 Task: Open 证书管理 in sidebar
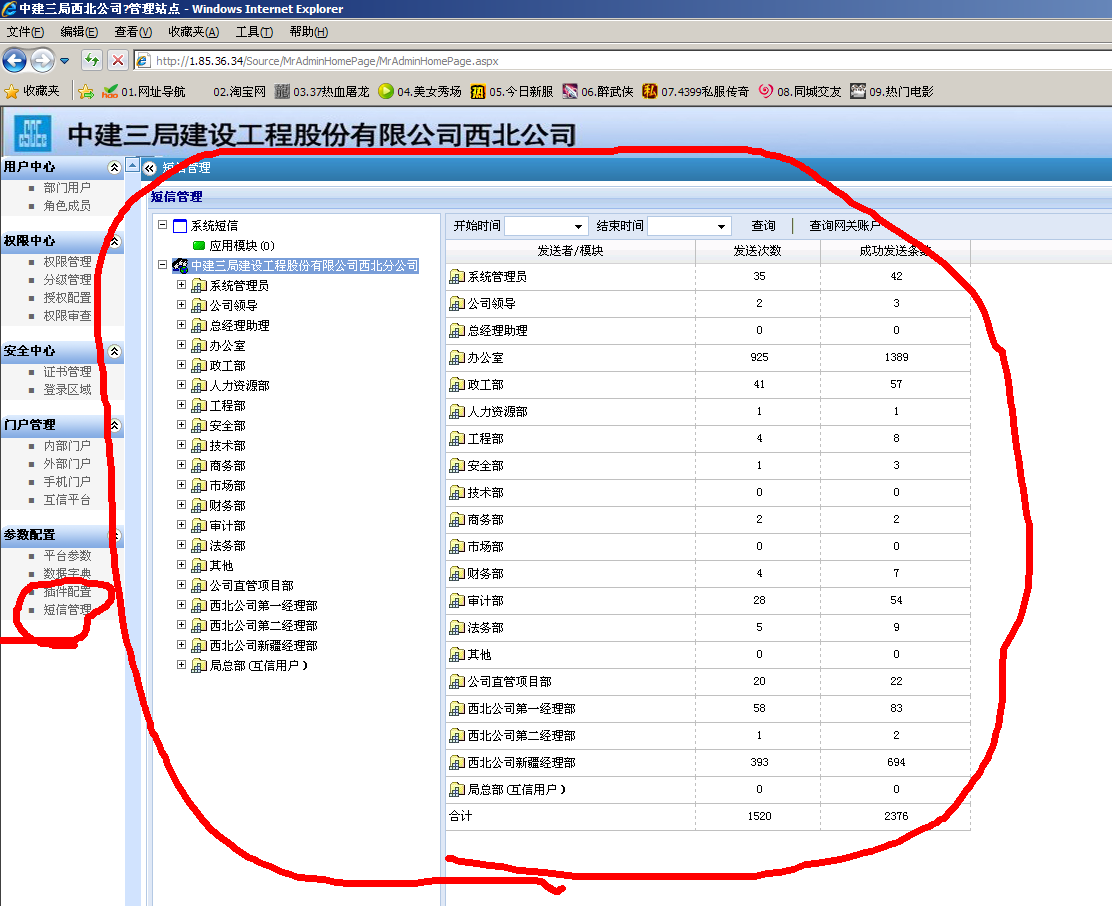[67, 371]
